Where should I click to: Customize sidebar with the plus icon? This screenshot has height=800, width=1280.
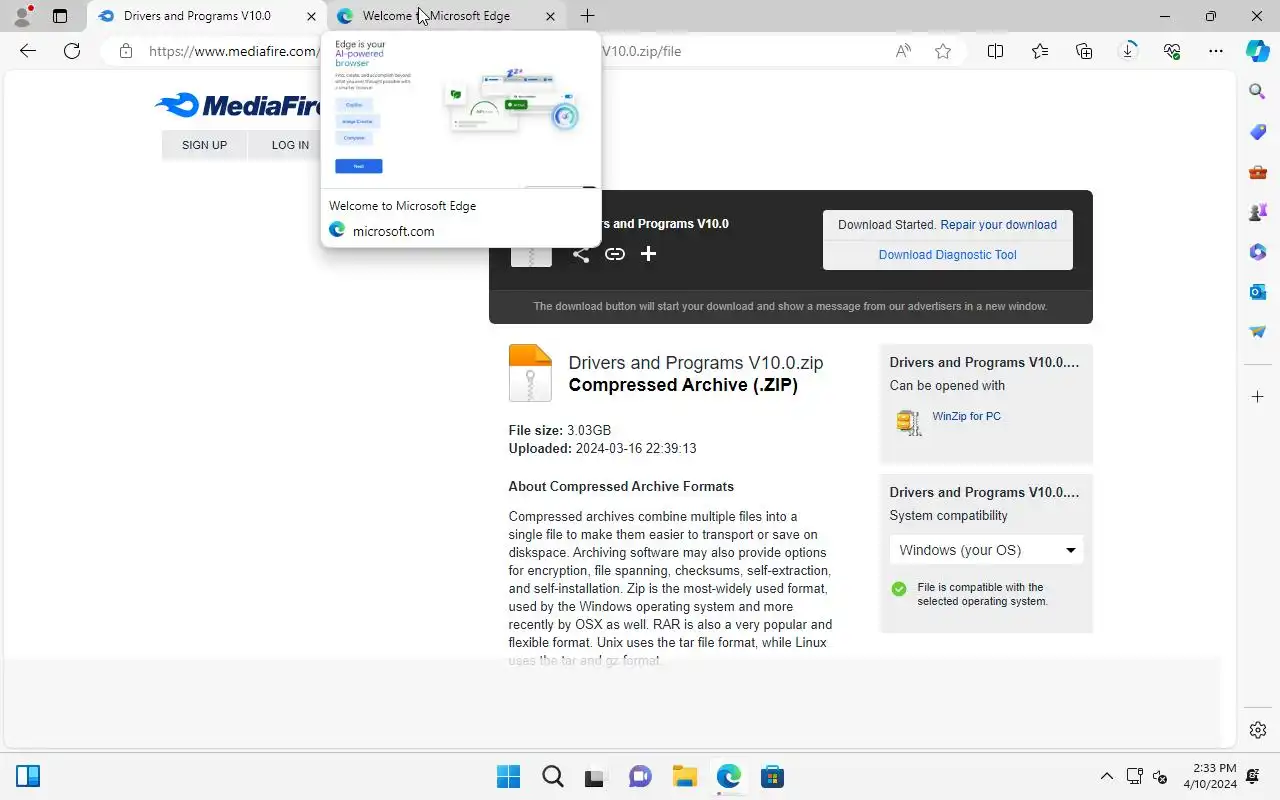coord(1258,397)
